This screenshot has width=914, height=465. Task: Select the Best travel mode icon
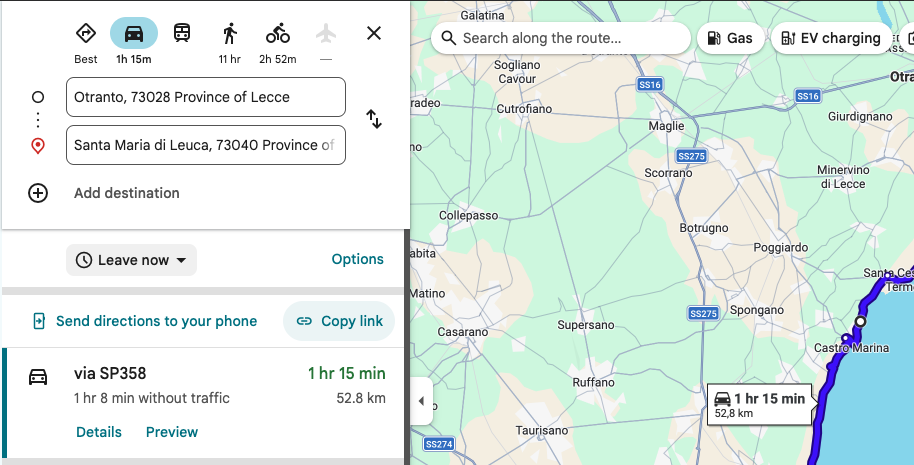(x=86, y=33)
